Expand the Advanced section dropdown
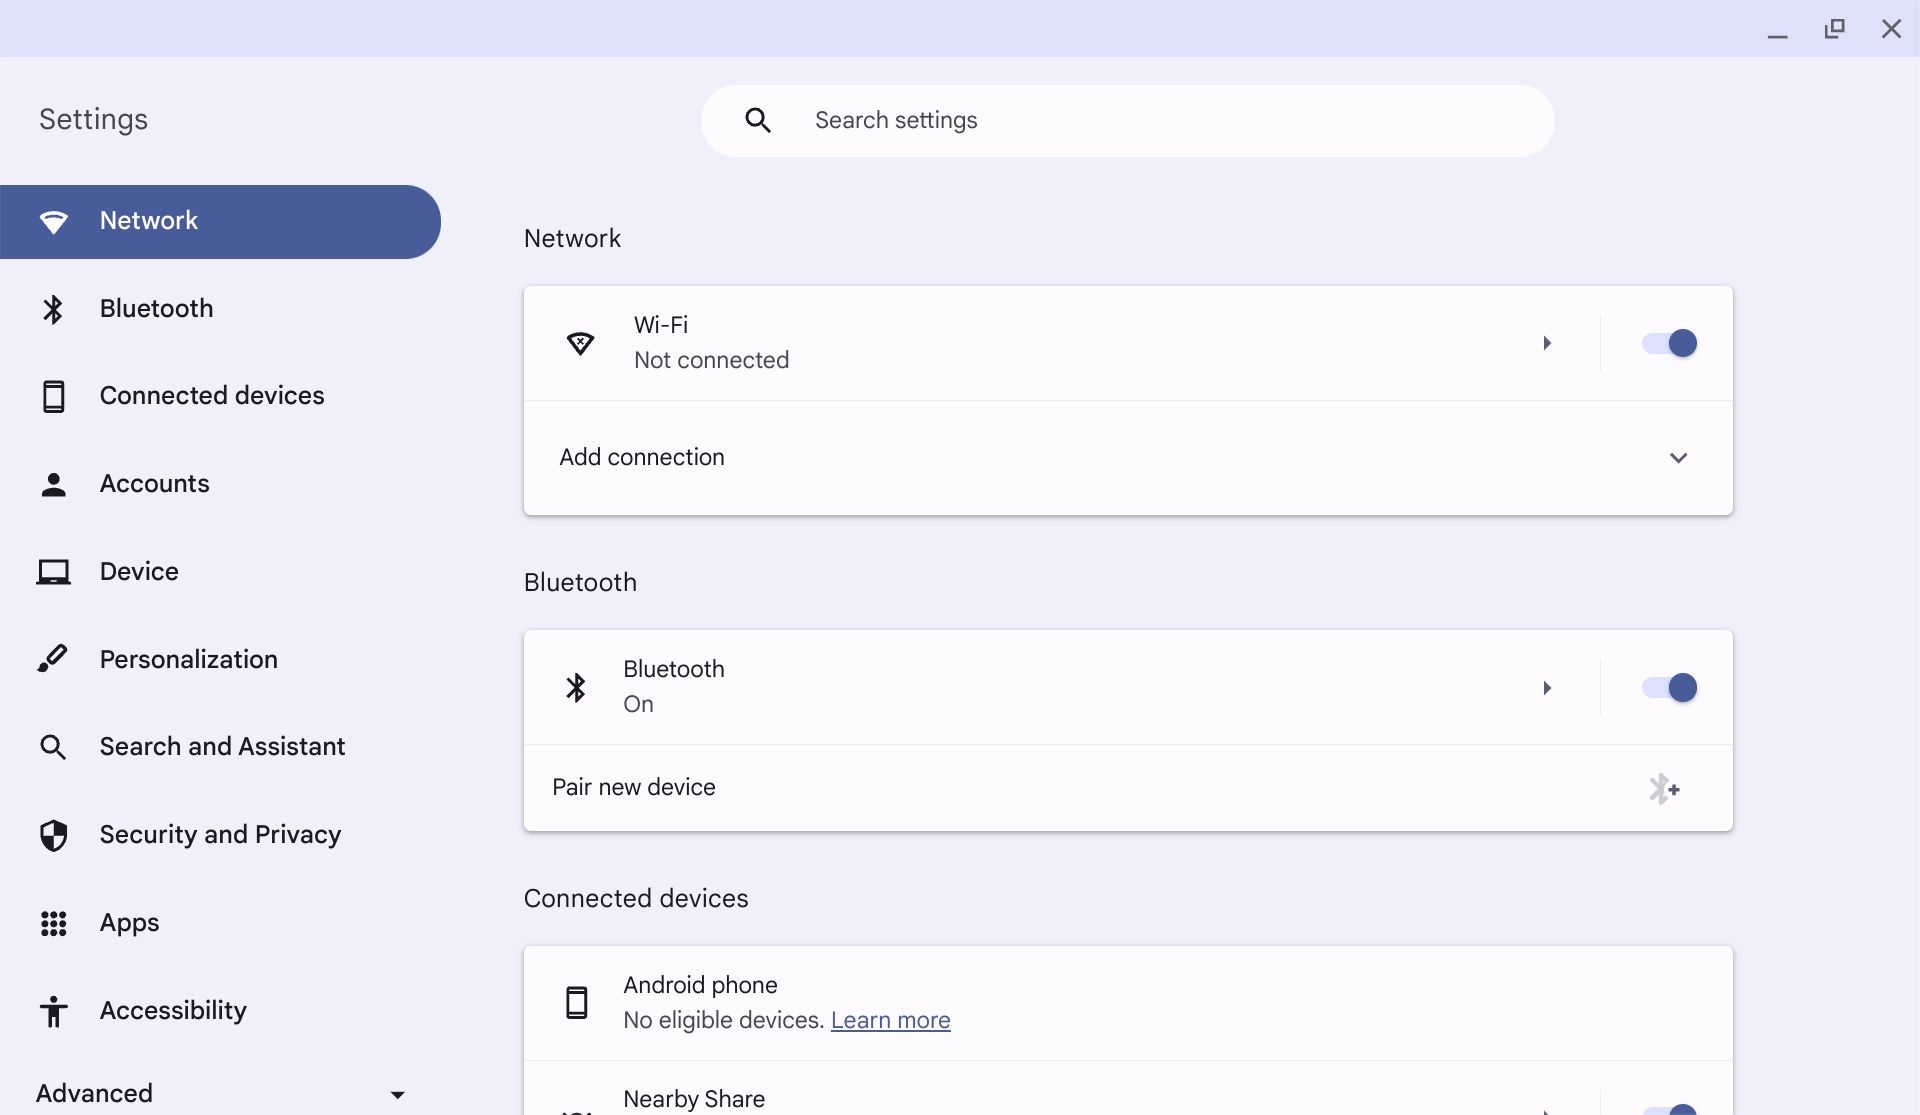Viewport: 1920px width, 1115px height. click(x=398, y=1092)
